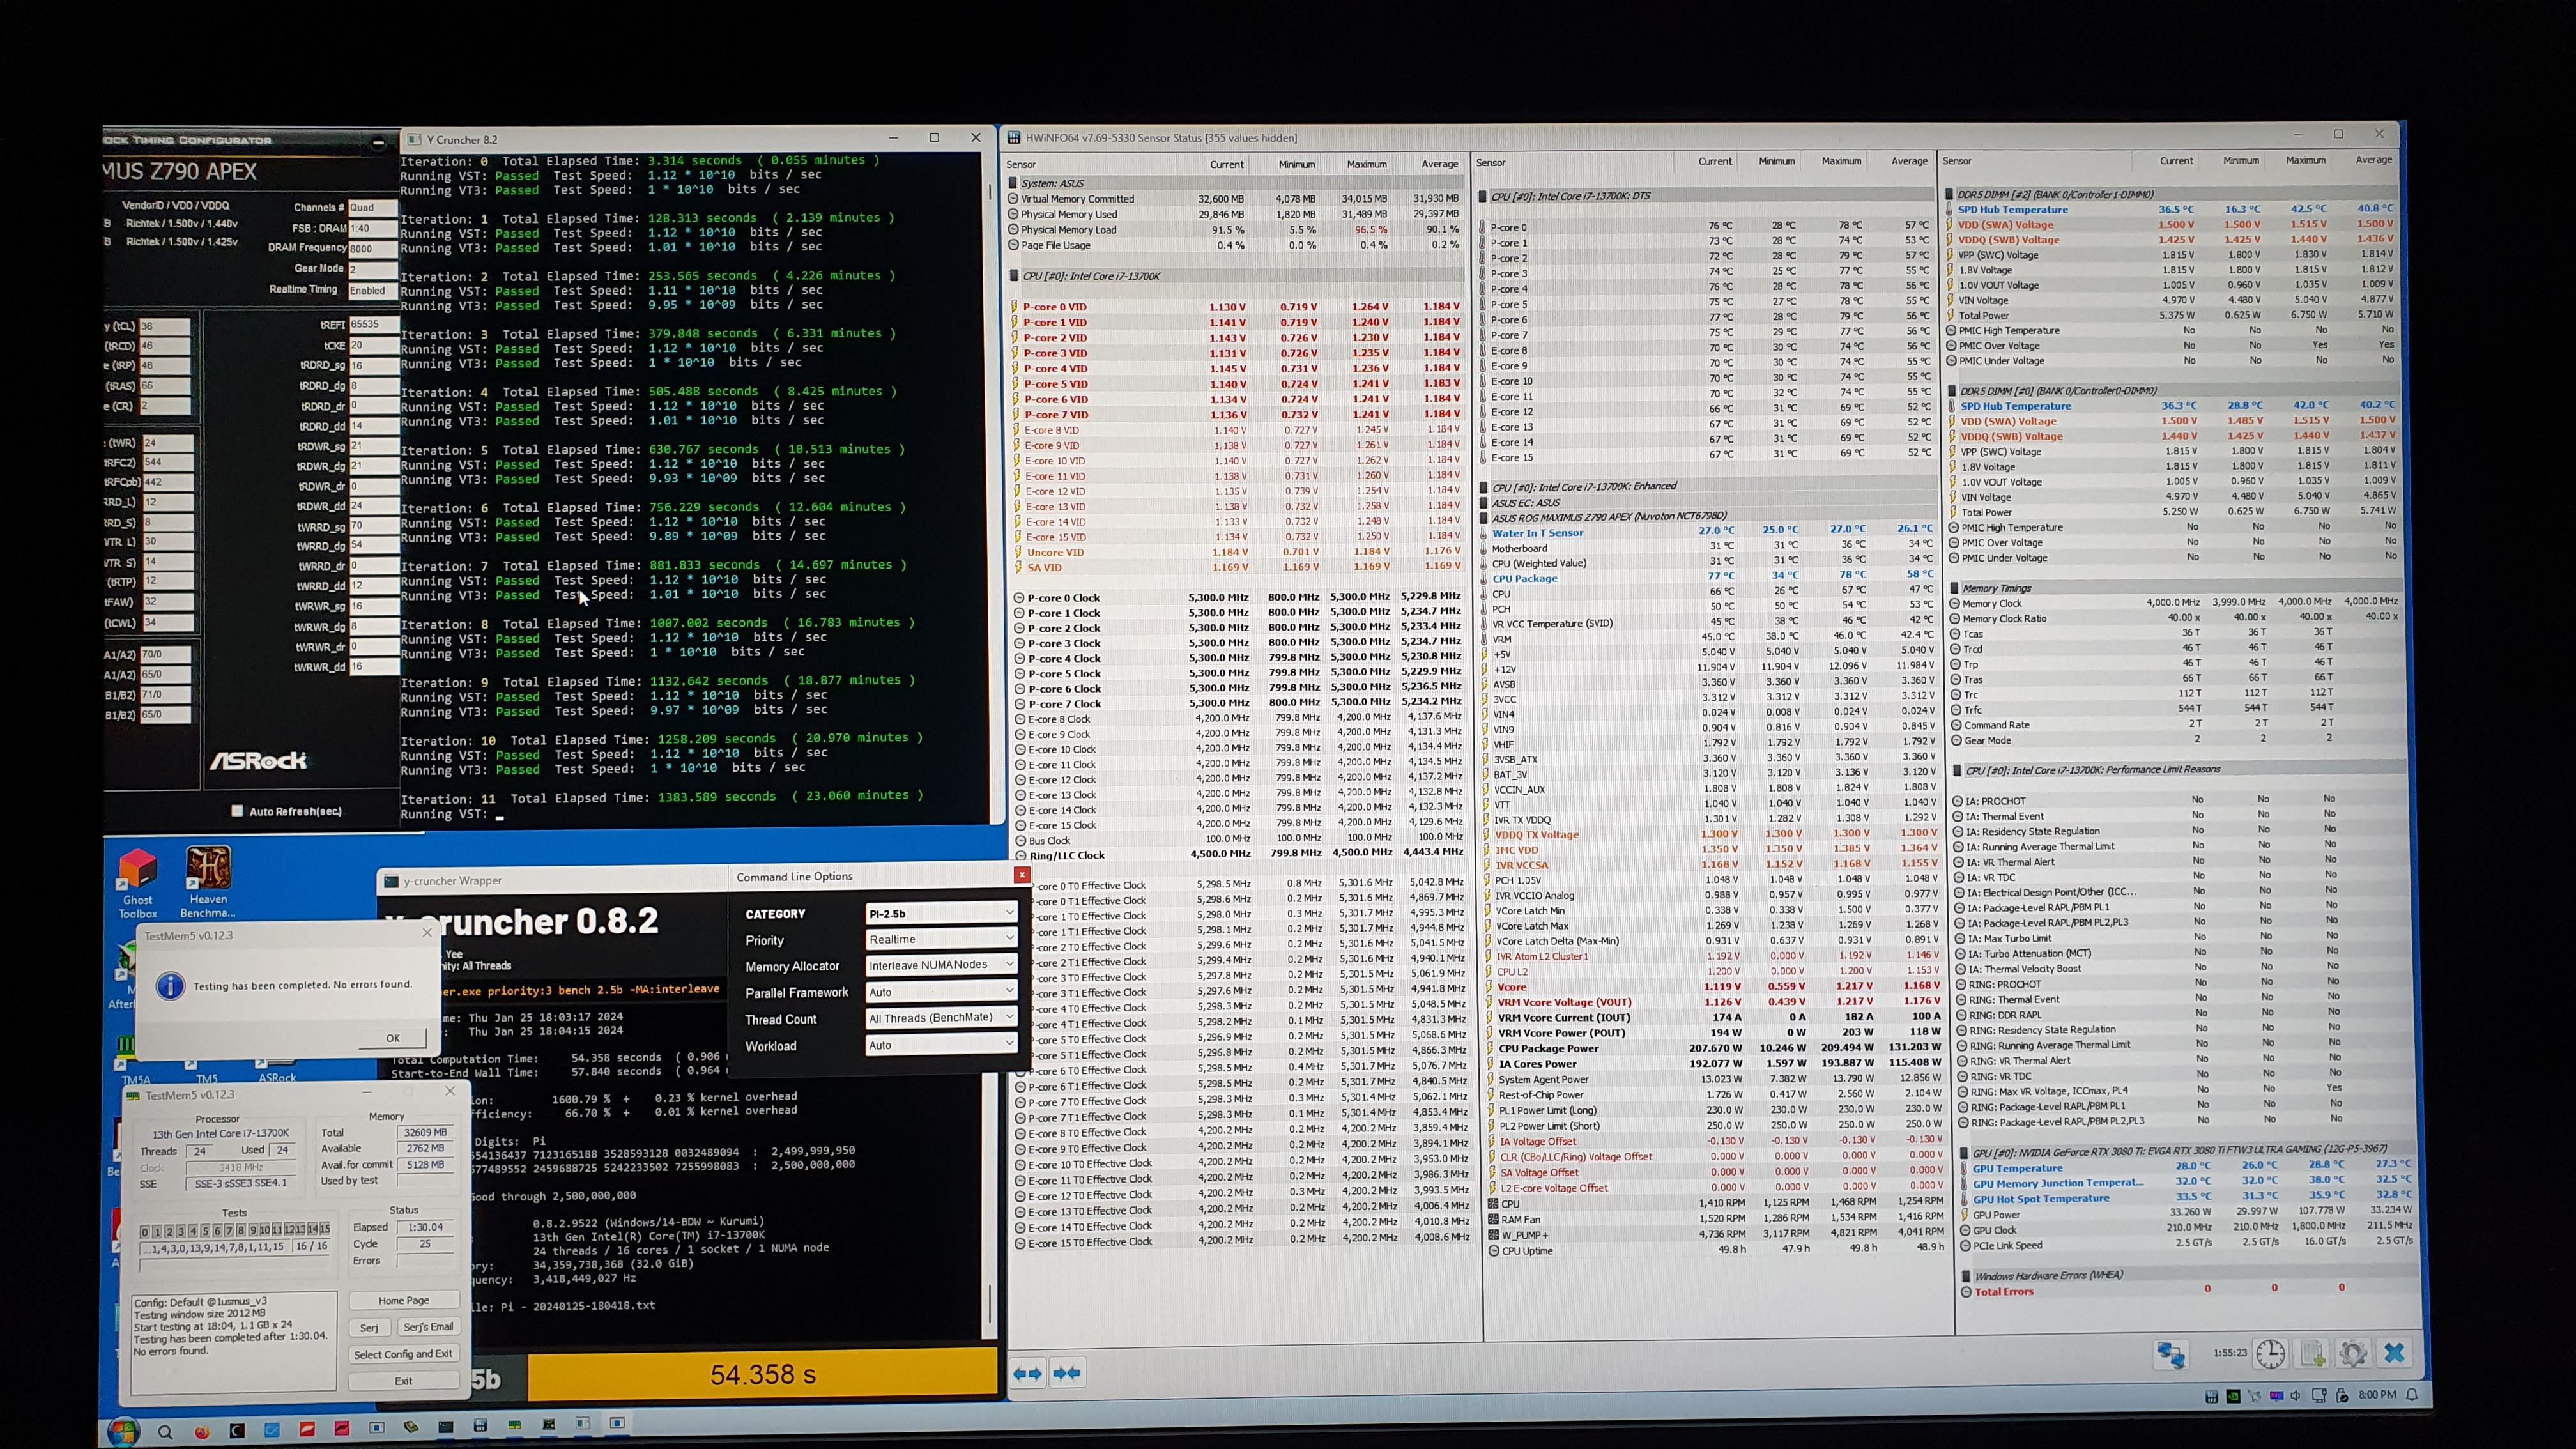
Task: Open Thread Count dropdown
Action: 940,1018
